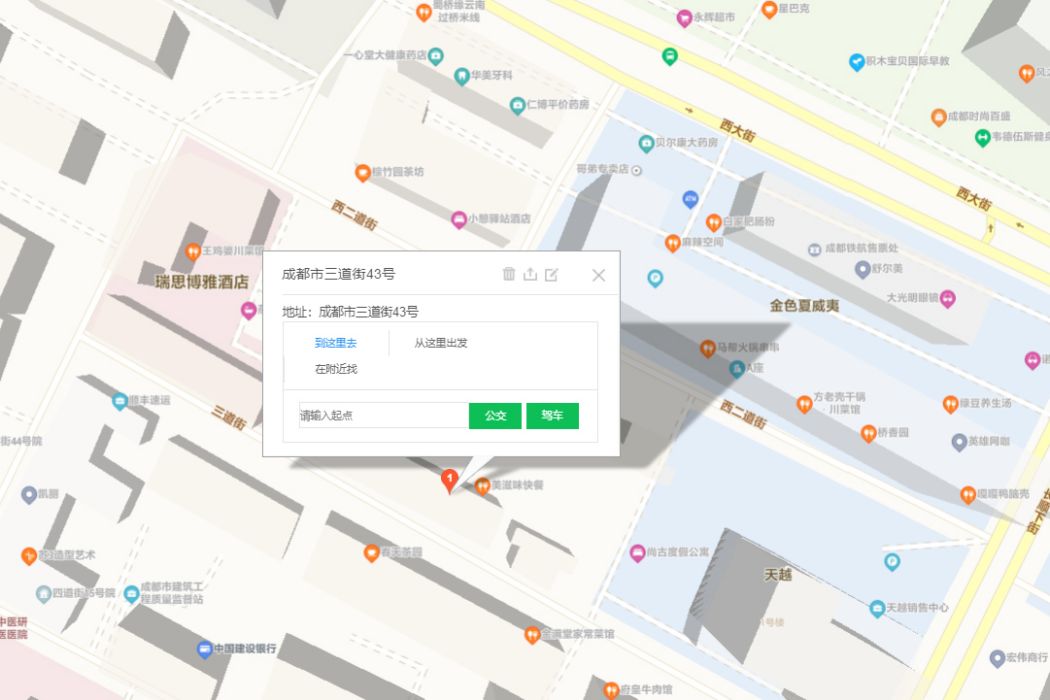Click the share upload icon in popup
Viewport: 1050px width, 700px height.
click(530, 274)
